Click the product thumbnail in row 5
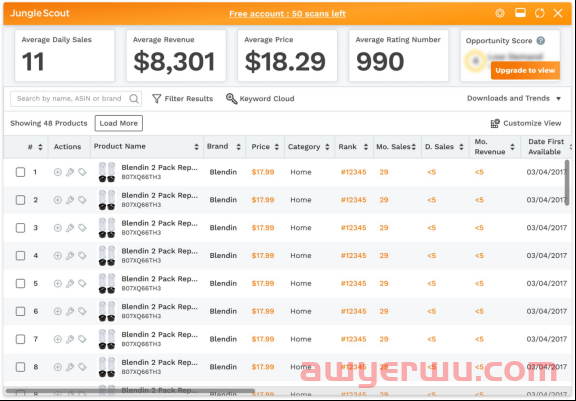The height and width of the screenshot is (401, 576). pos(107,283)
